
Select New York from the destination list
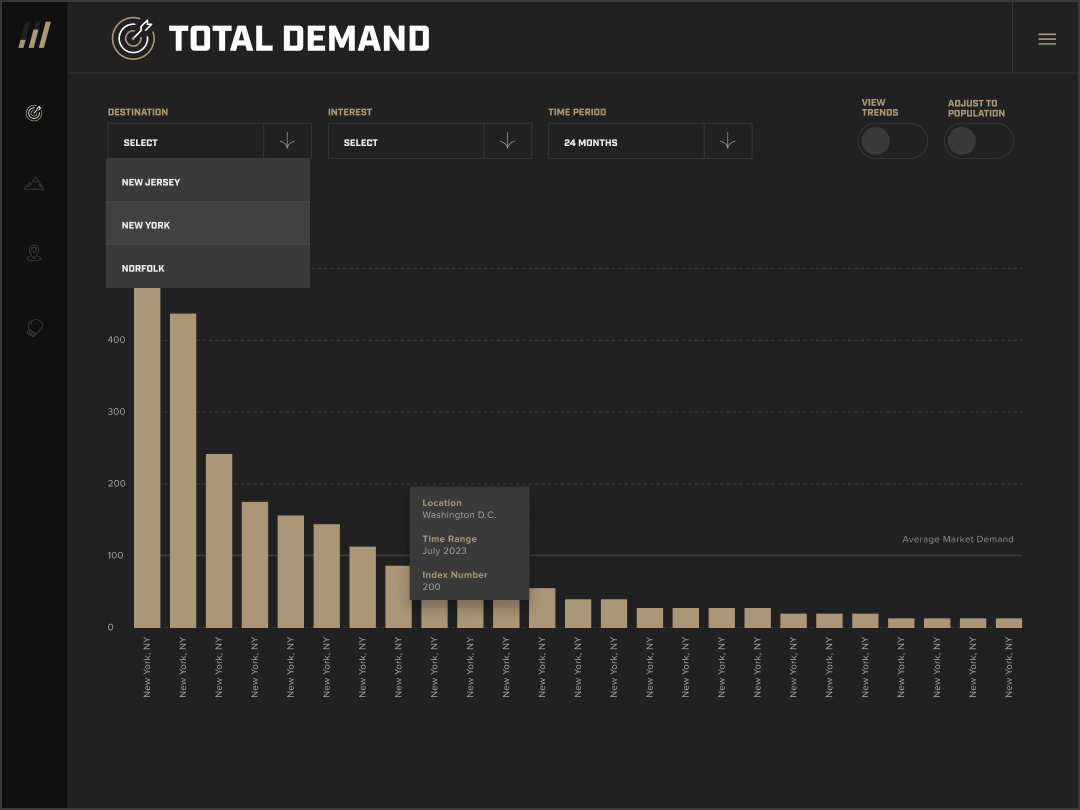207,224
